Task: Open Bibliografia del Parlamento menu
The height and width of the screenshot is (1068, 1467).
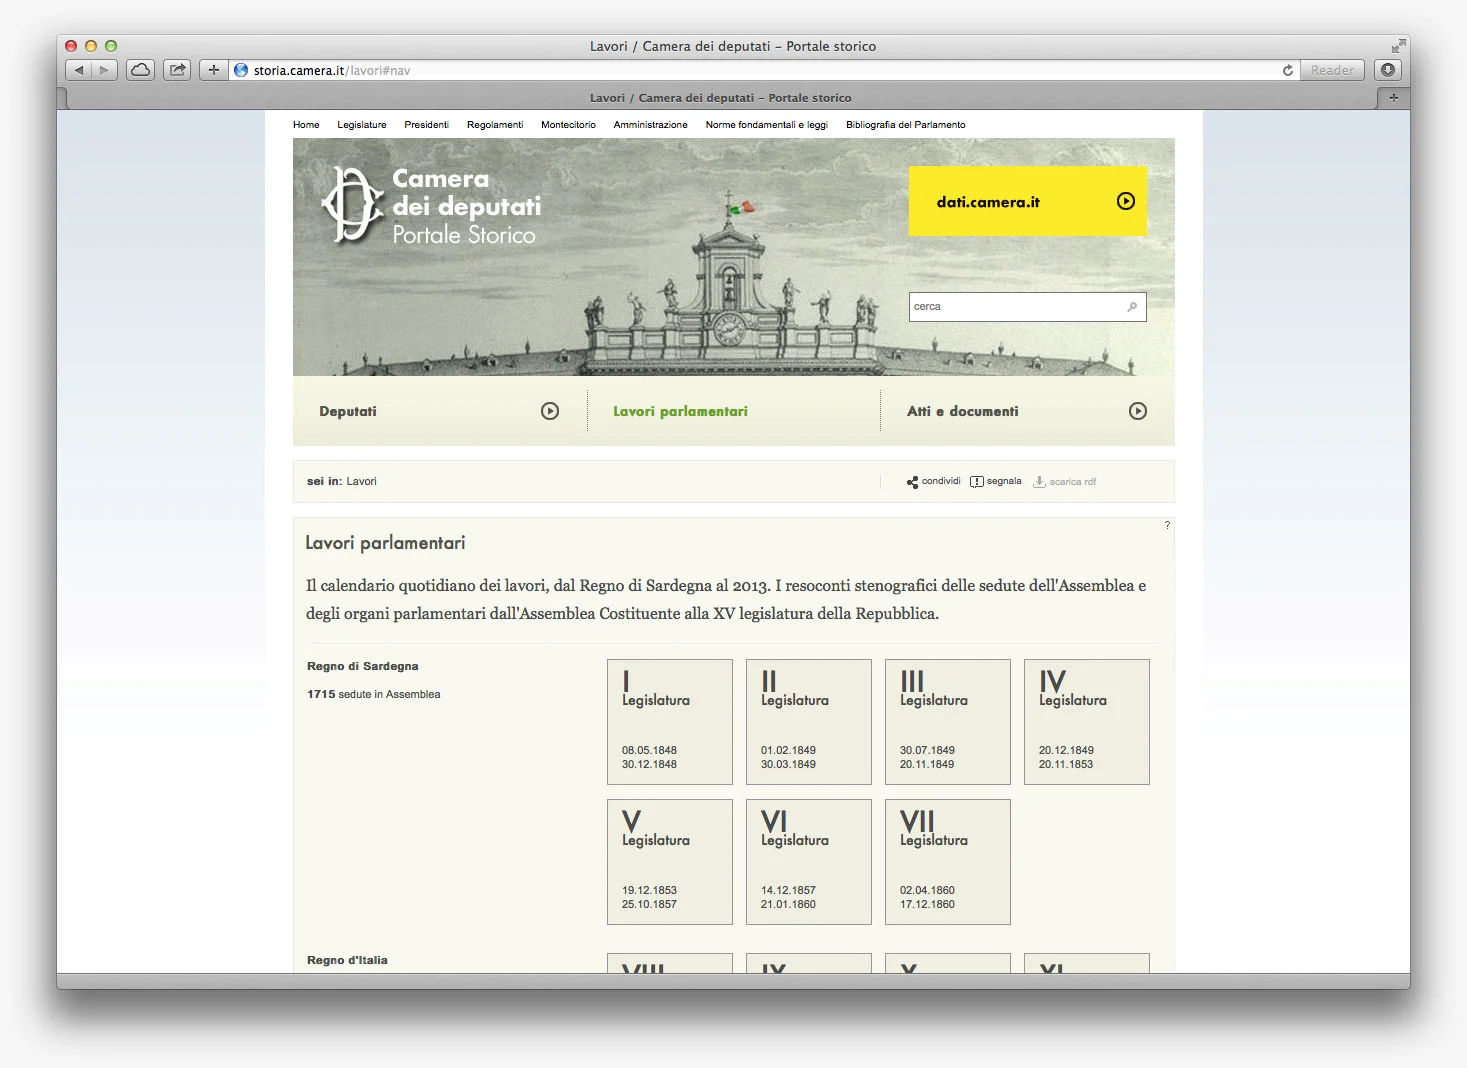Action: (x=906, y=125)
